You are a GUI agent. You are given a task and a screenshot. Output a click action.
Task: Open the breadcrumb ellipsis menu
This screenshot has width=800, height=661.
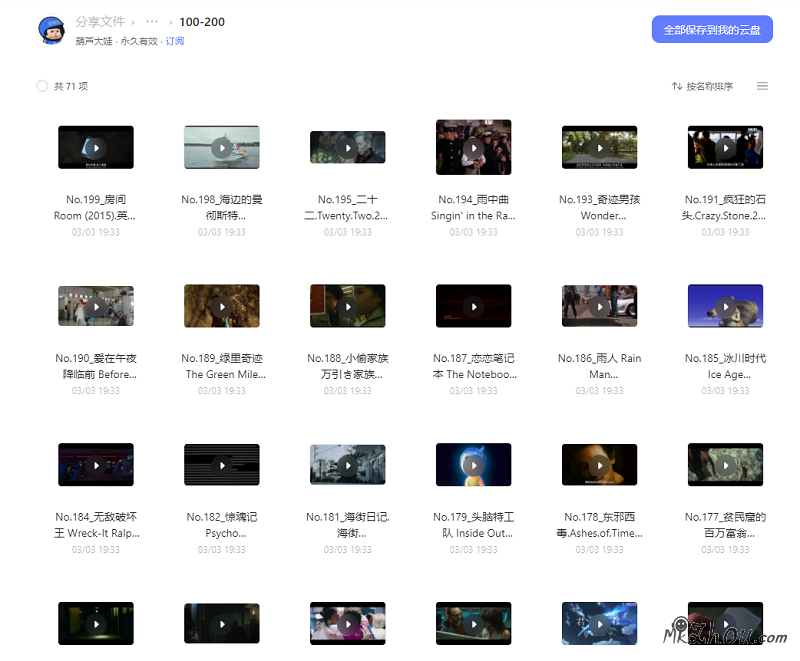pos(152,22)
